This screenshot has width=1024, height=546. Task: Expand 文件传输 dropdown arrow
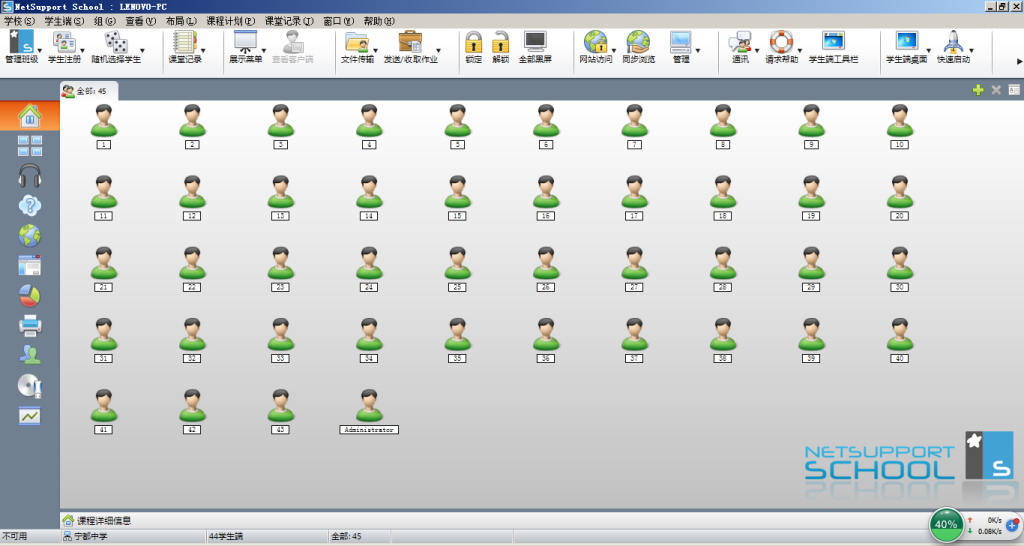point(376,49)
